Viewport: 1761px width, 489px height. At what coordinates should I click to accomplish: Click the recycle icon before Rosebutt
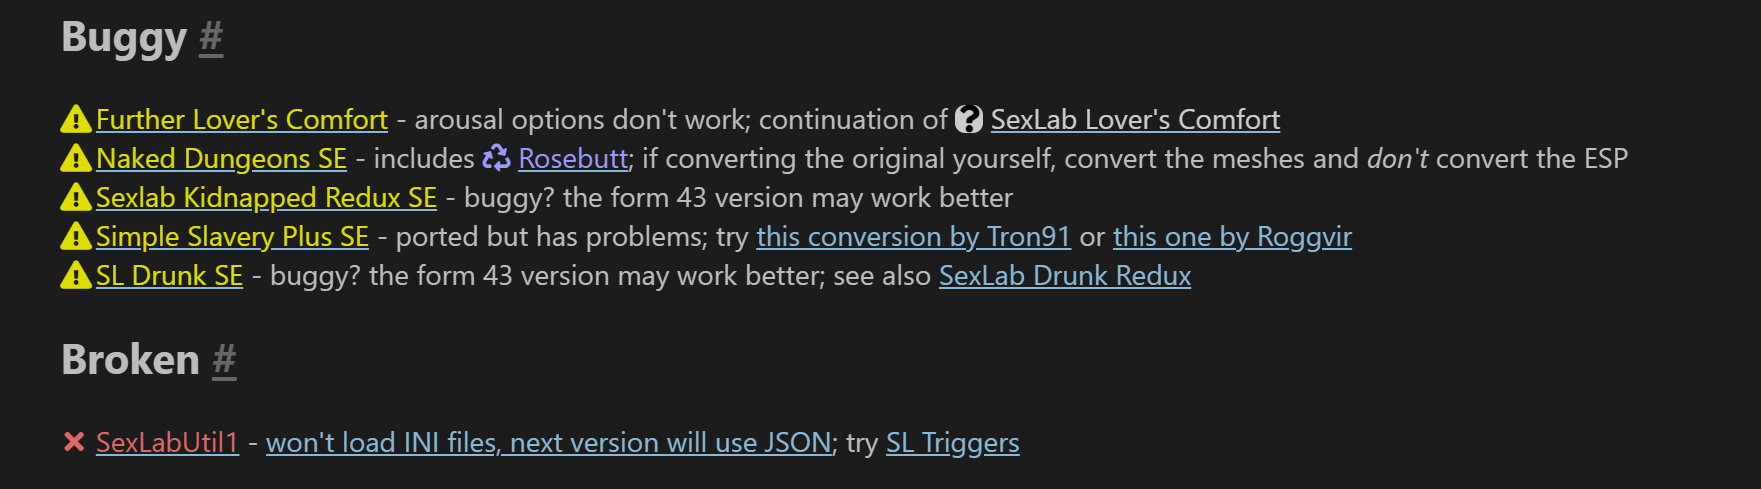click(497, 158)
